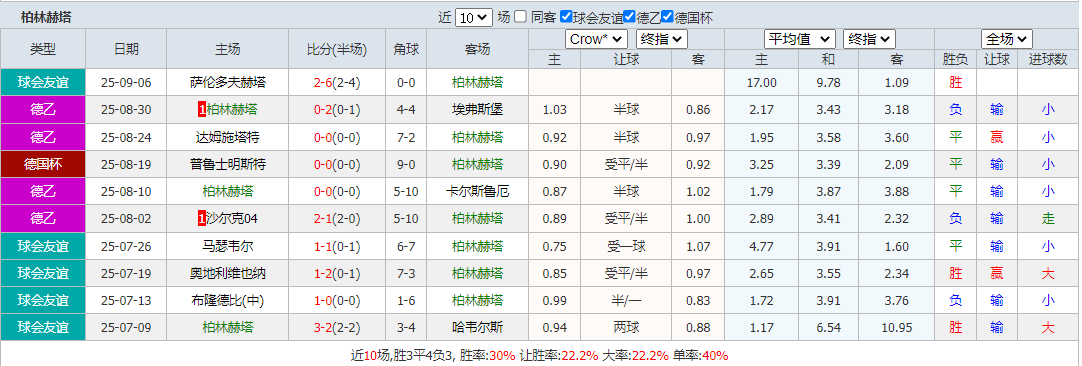
Task: Click the handicap value 半/一
Action: 626,301
